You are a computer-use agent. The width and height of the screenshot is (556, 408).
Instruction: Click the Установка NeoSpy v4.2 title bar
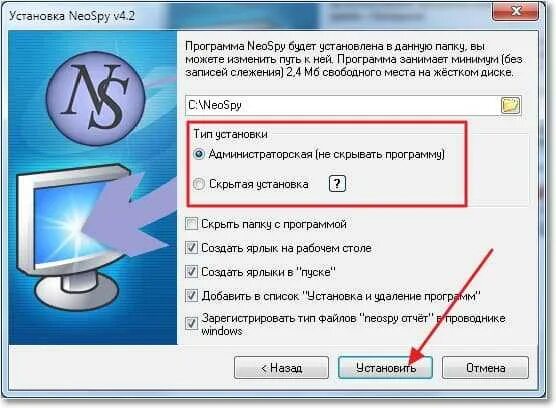coord(248,16)
